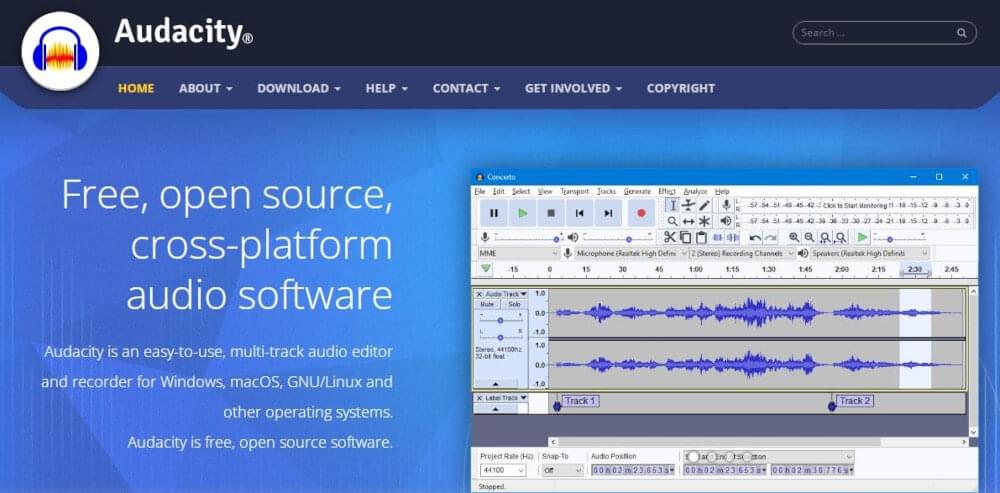Solo the Audio Track
Screen dimensions: 1000x493
point(514,304)
